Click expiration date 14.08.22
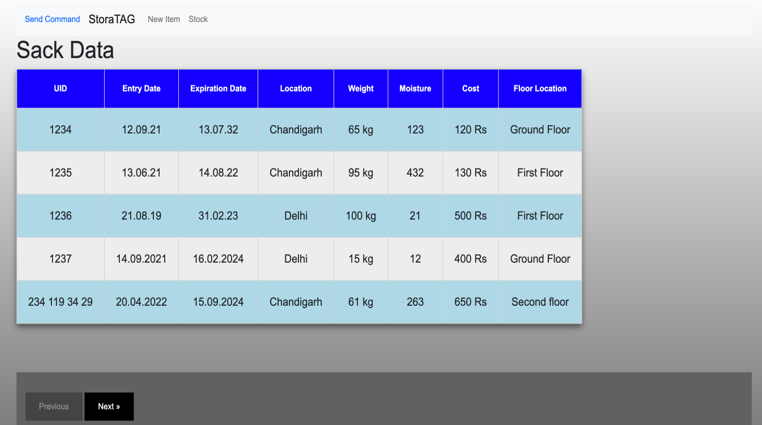The image size is (762, 425). tap(218, 173)
